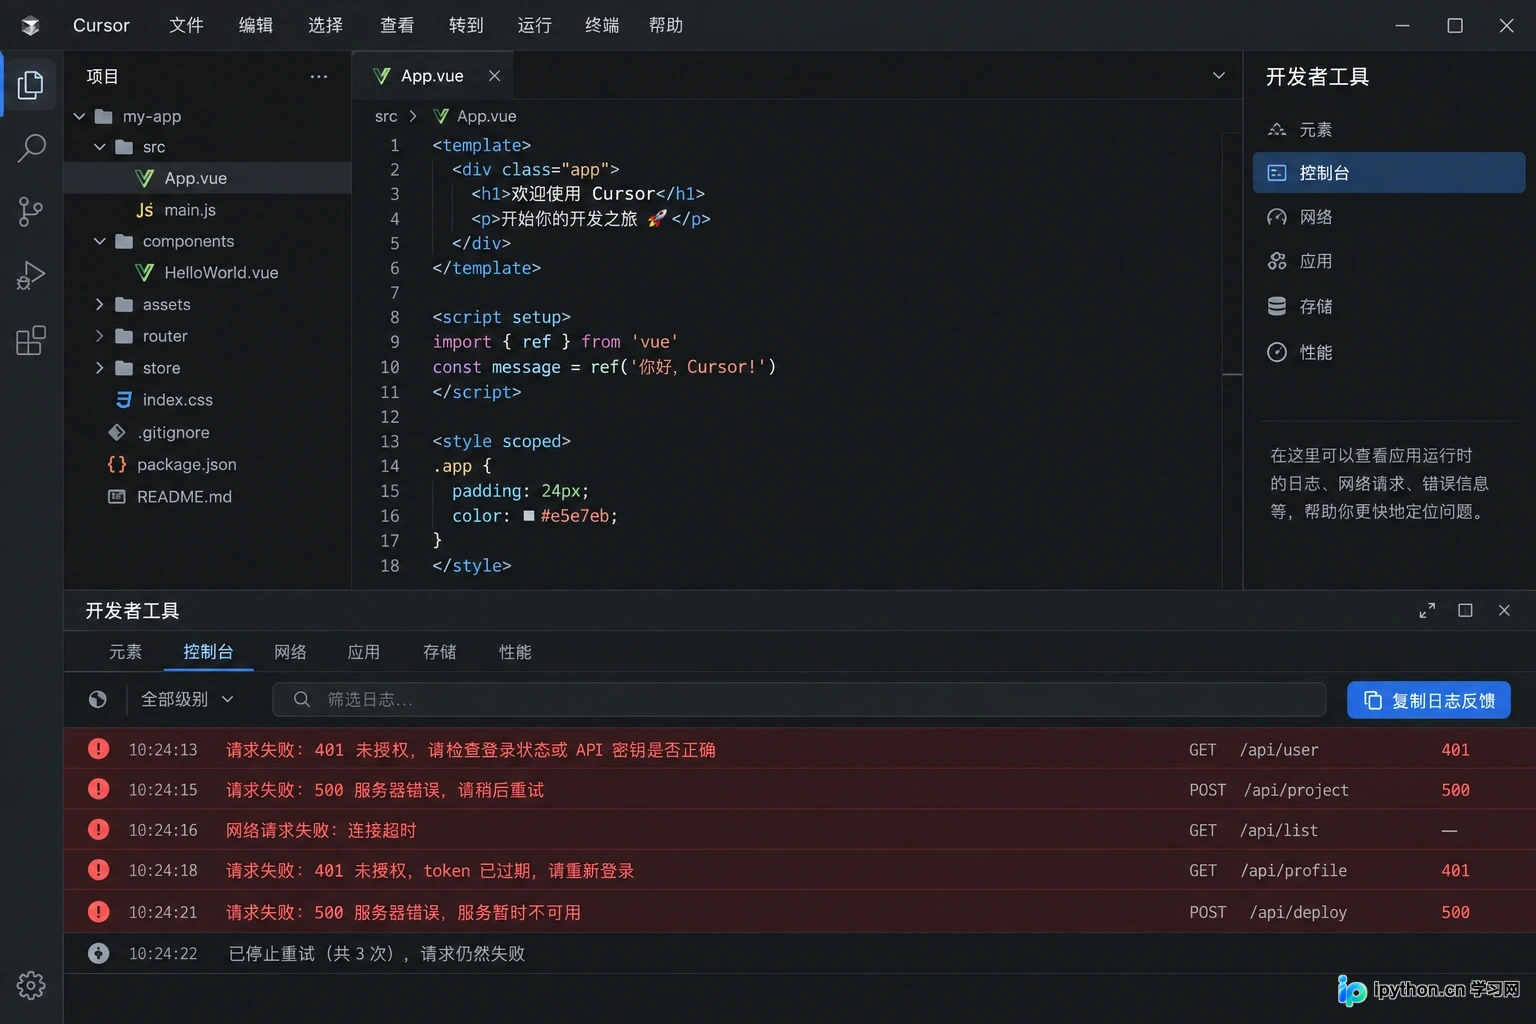
Task: Click the project panel more options icon
Action: pyautogui.click(x=319, y=77)
